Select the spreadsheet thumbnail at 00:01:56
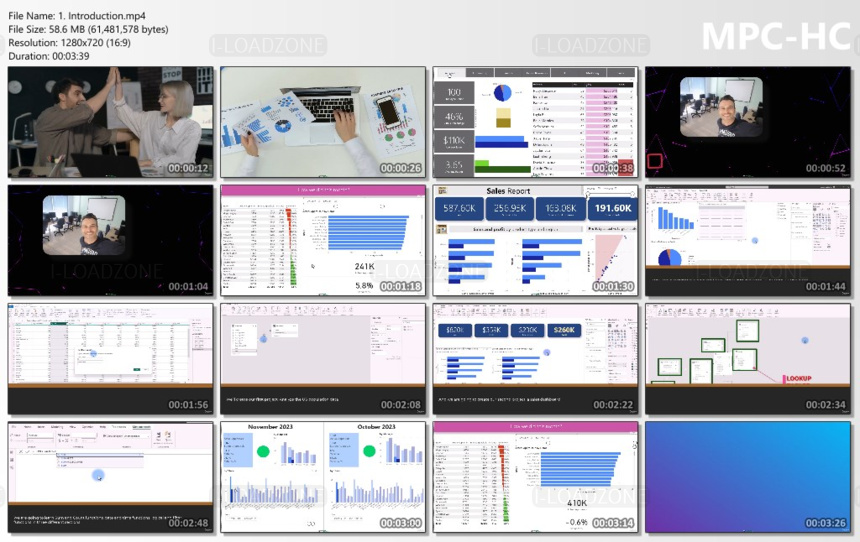The image size is (860, 542). (111, 359)
